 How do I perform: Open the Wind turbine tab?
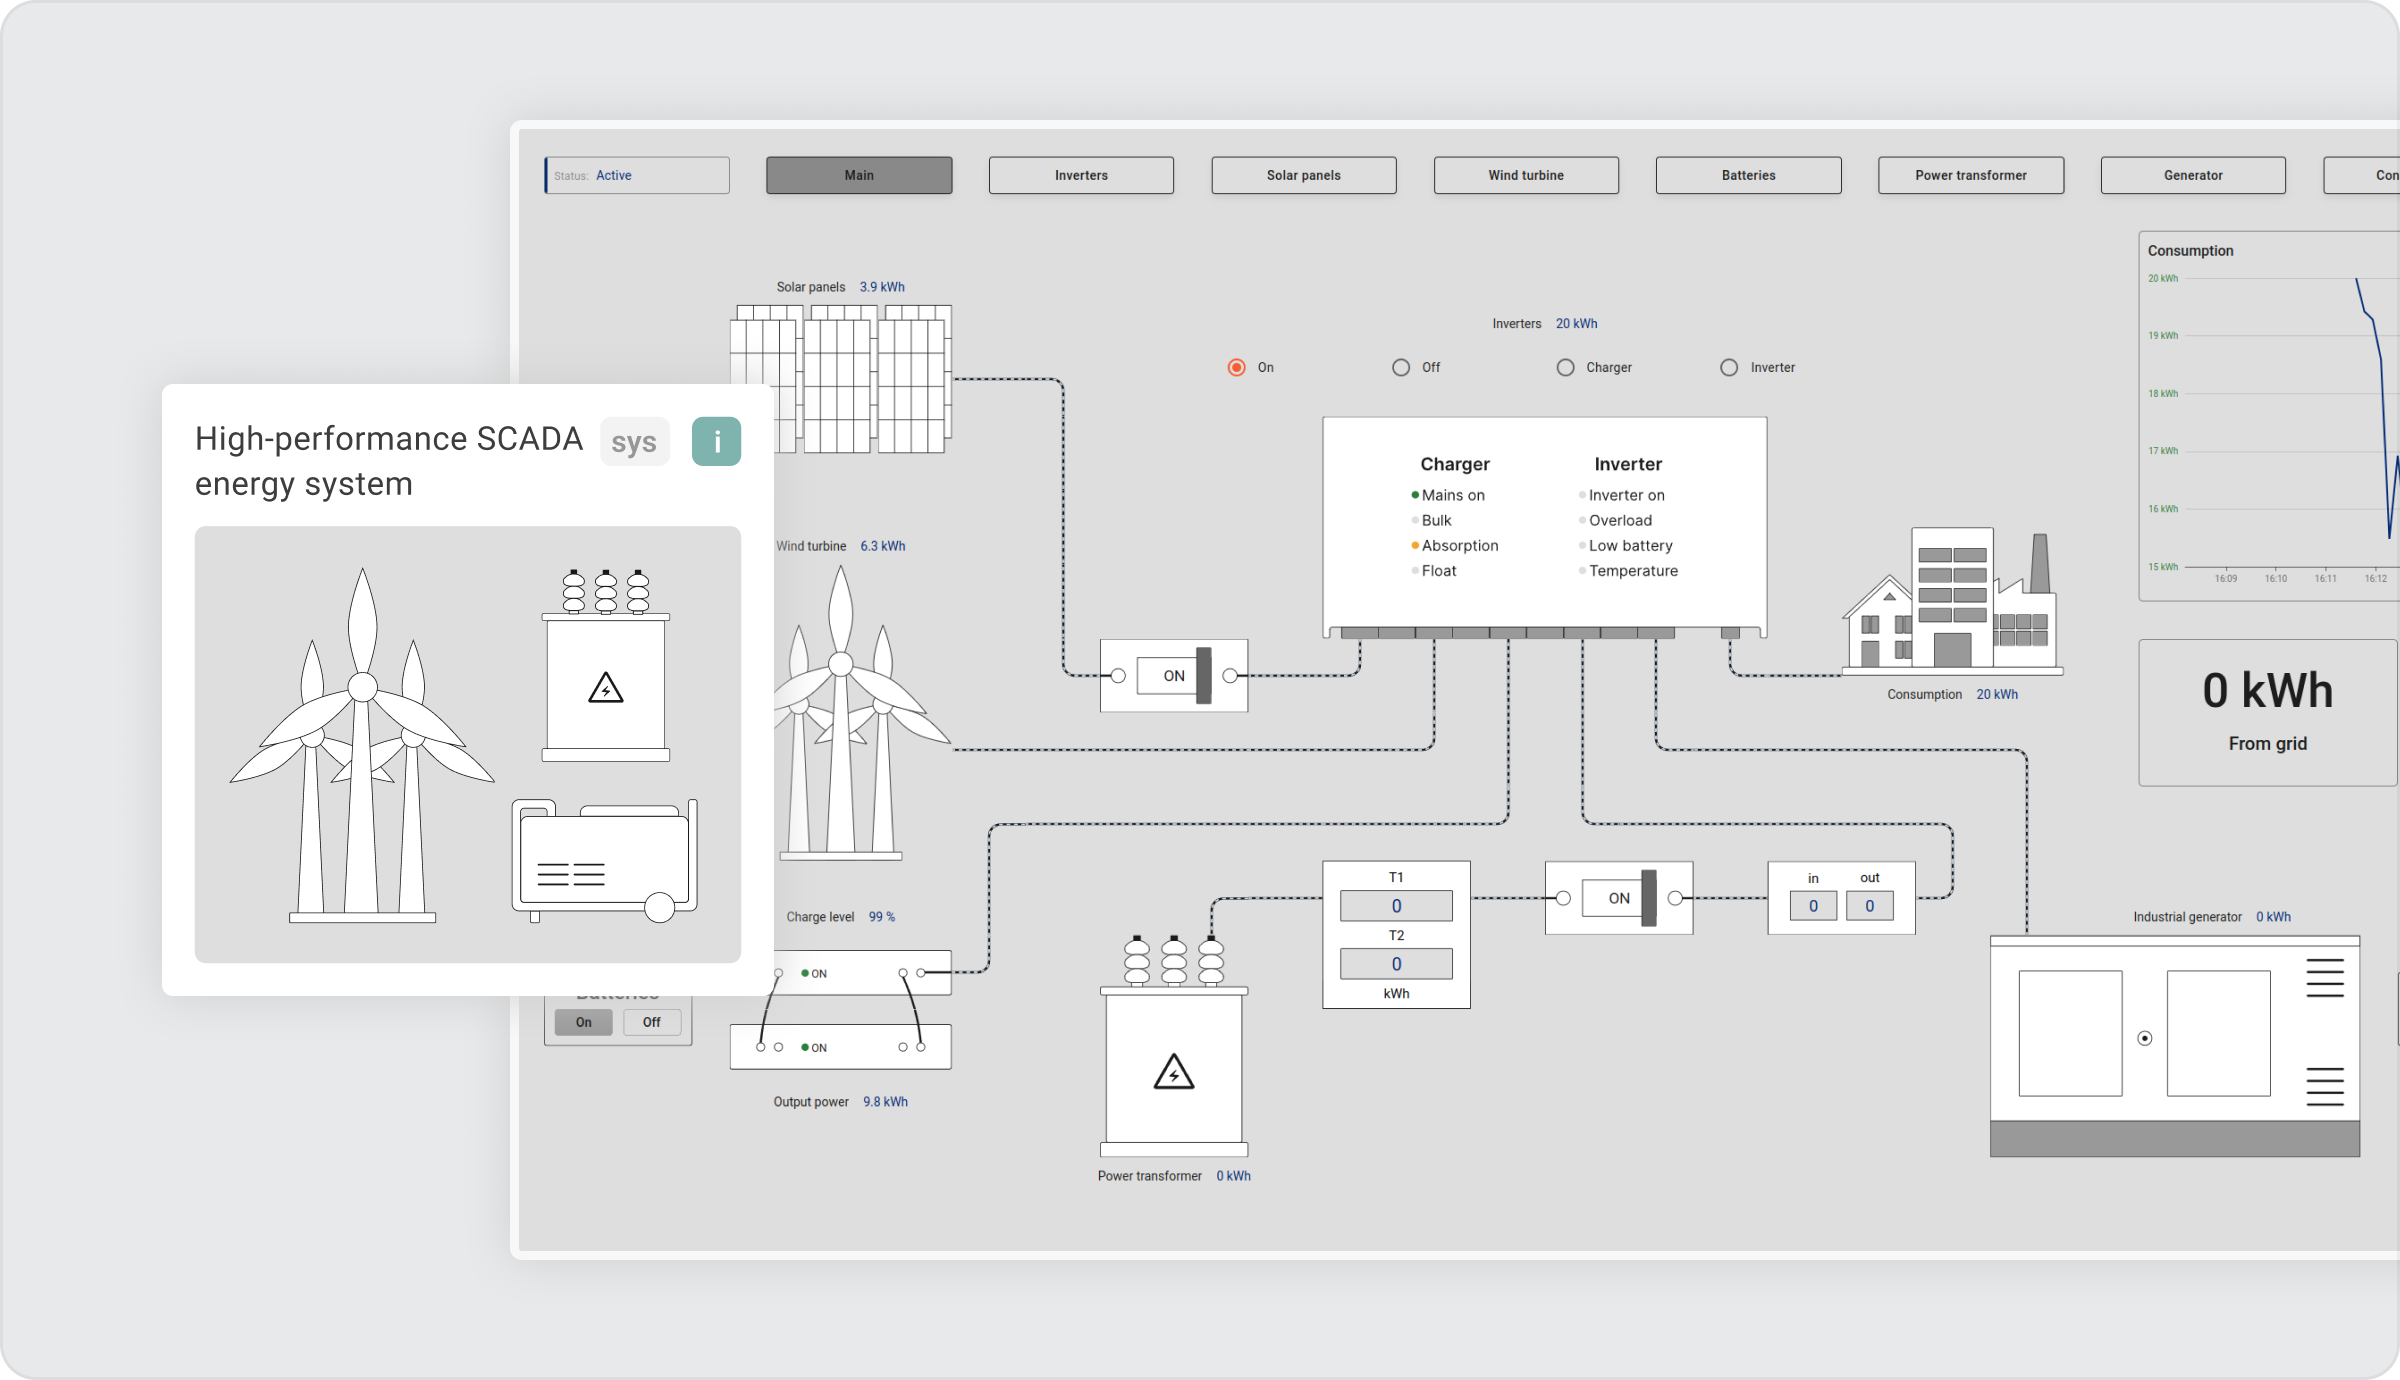[1526, 175]
